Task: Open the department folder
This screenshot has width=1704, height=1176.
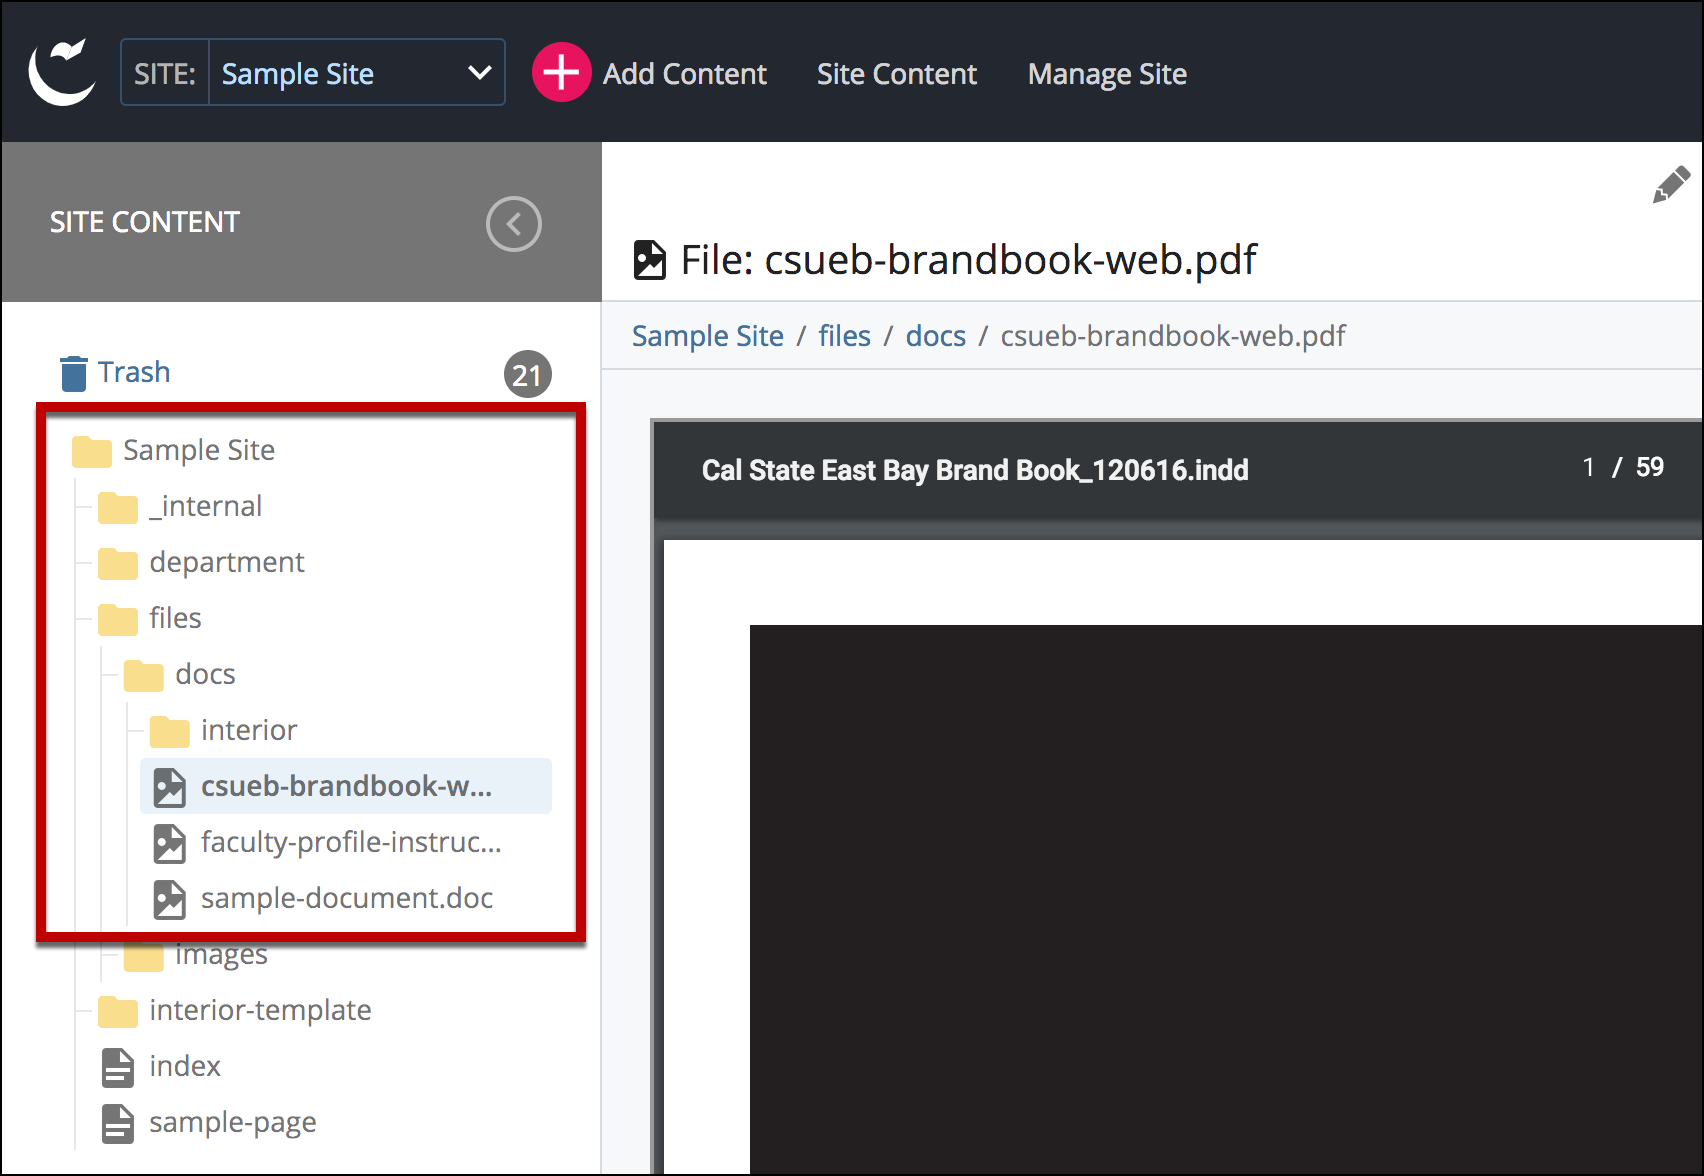Action: (227, 562)
